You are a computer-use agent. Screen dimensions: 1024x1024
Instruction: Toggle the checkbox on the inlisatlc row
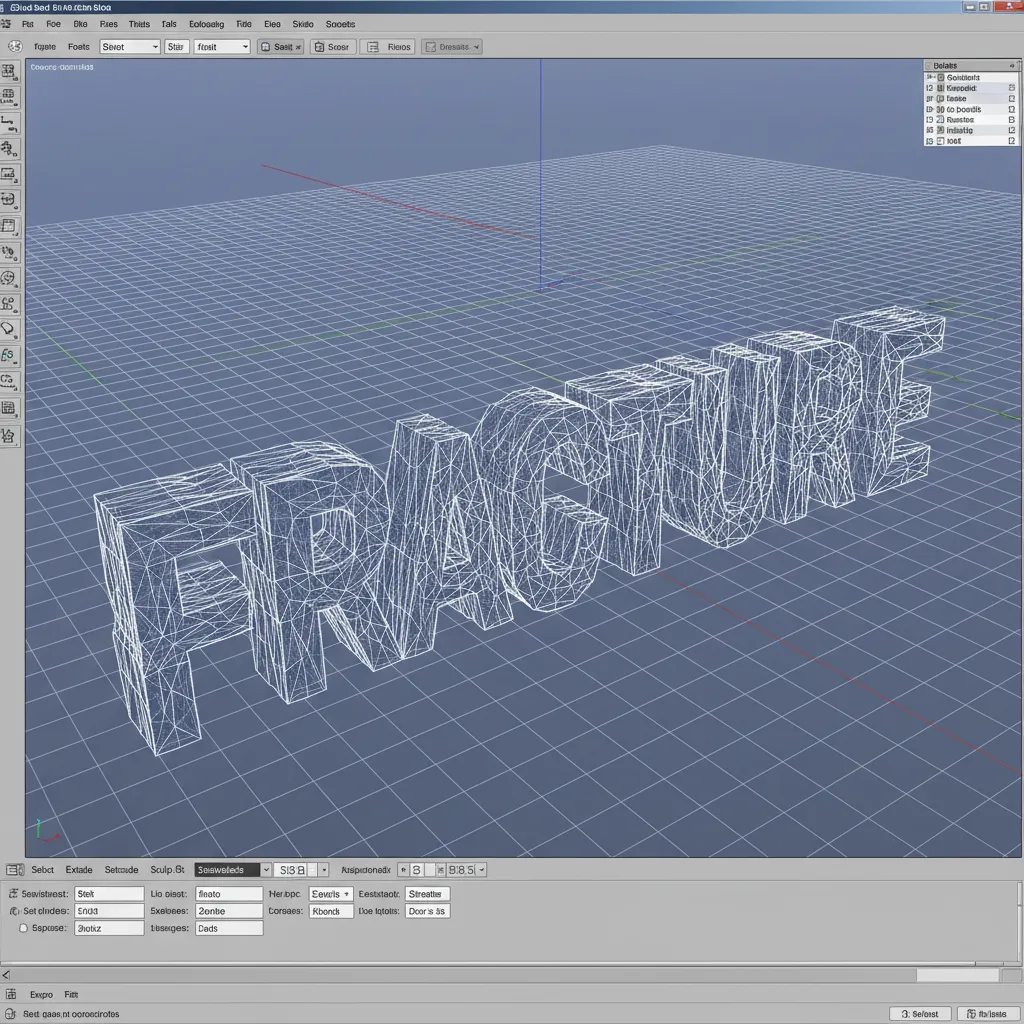1012,130
